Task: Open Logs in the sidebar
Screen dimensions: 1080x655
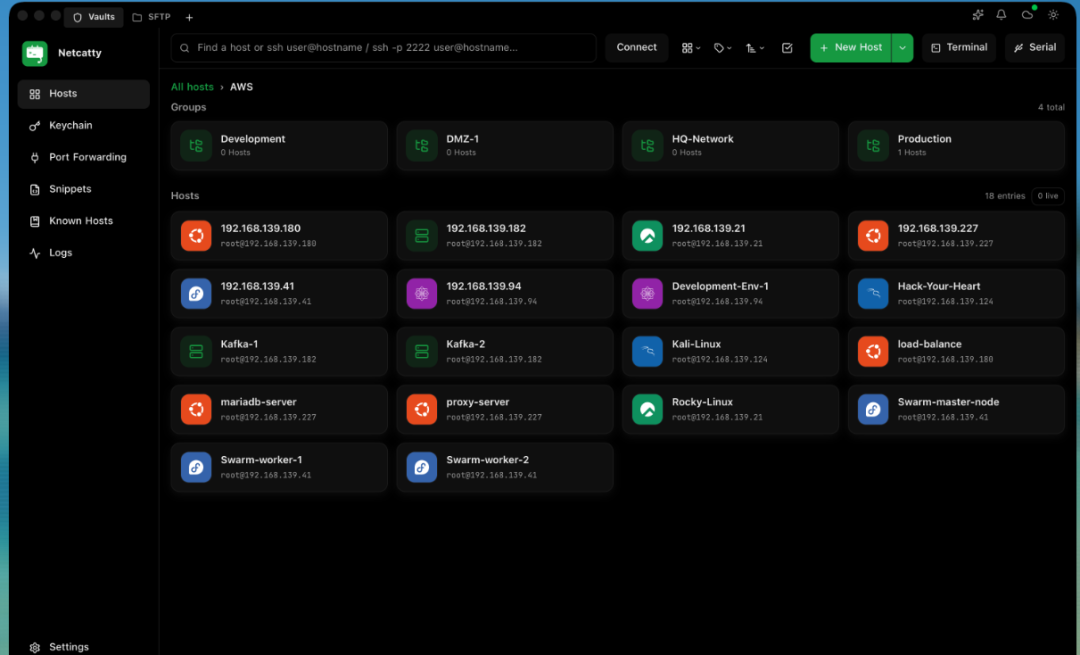Action: click(x=83, y=253)
